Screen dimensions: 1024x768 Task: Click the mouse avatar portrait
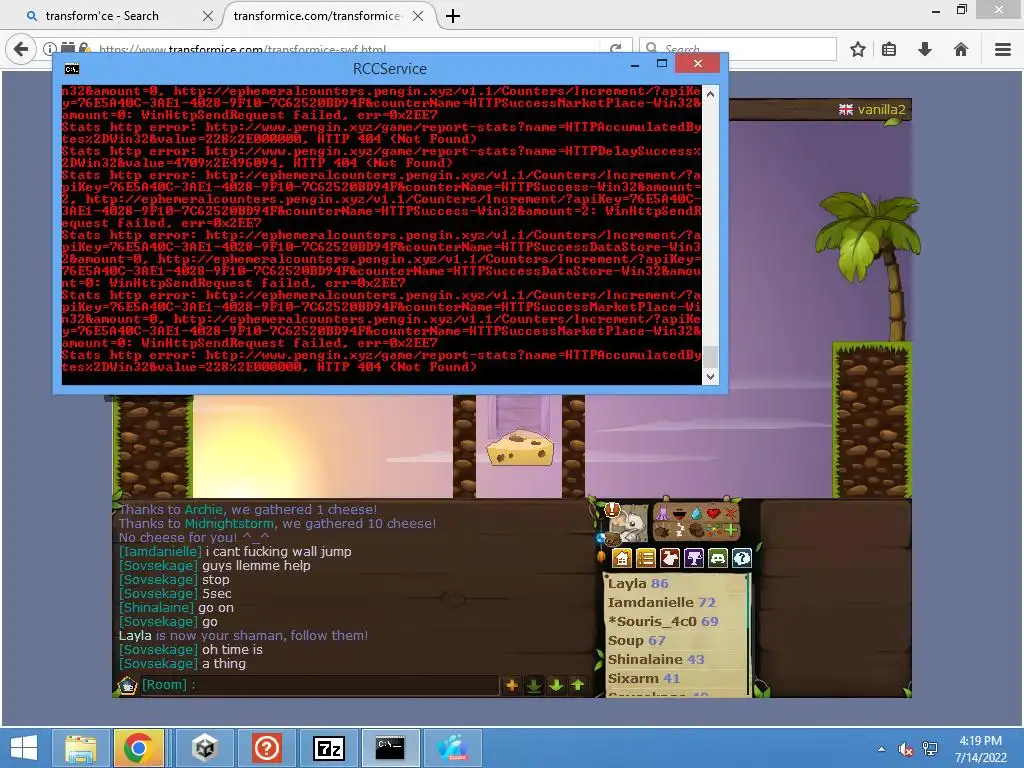628,524
